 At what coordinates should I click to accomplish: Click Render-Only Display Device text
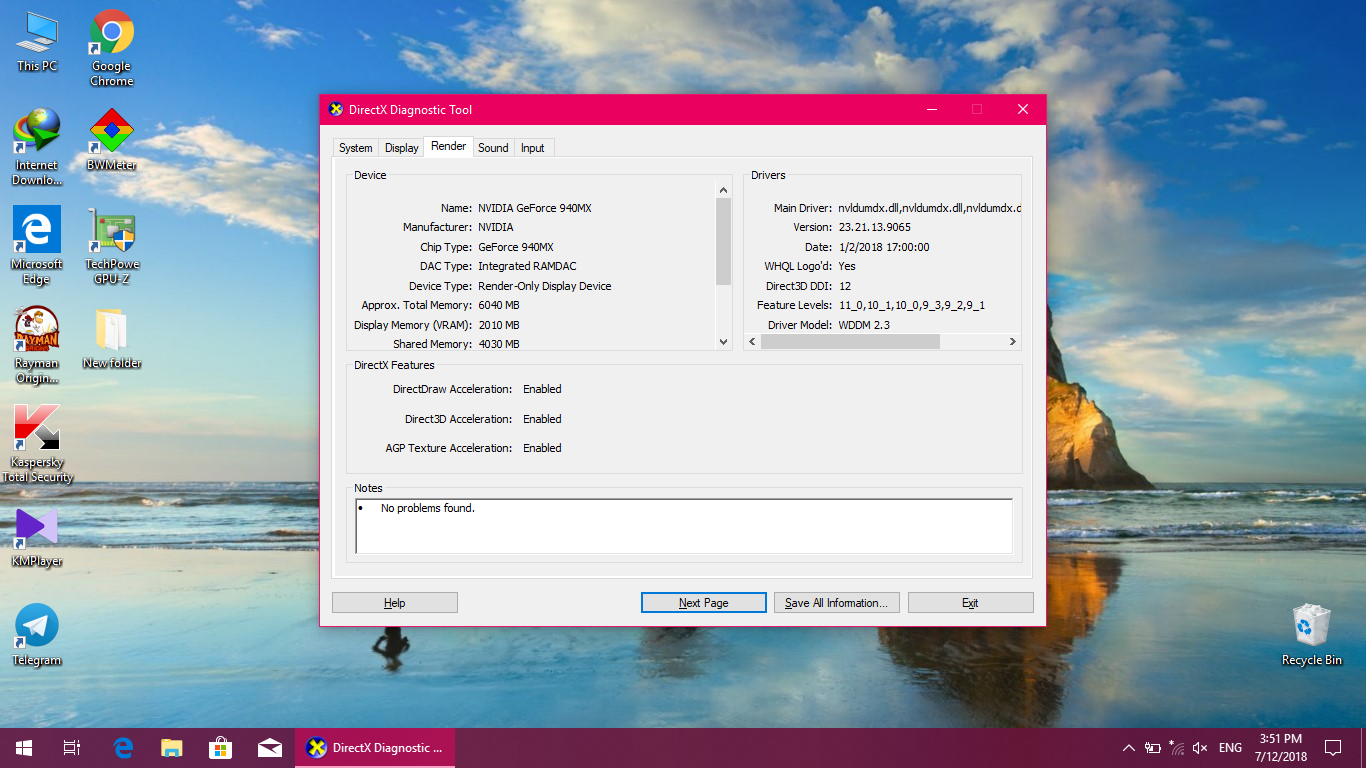[544, 286]
